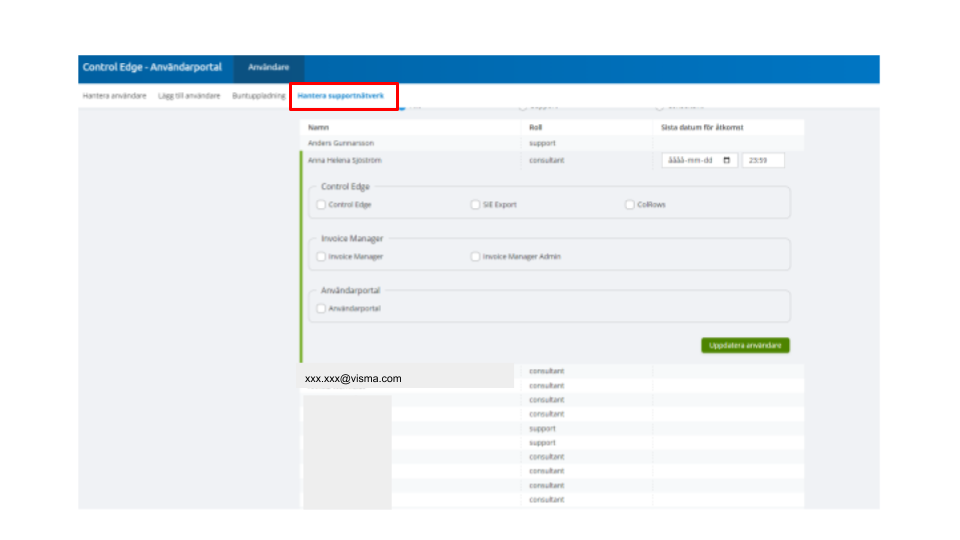Image resolution: width=960 pixels, height=540 pixels.
Task: Check the CoRows option
Action: click(x=629, y=204)
